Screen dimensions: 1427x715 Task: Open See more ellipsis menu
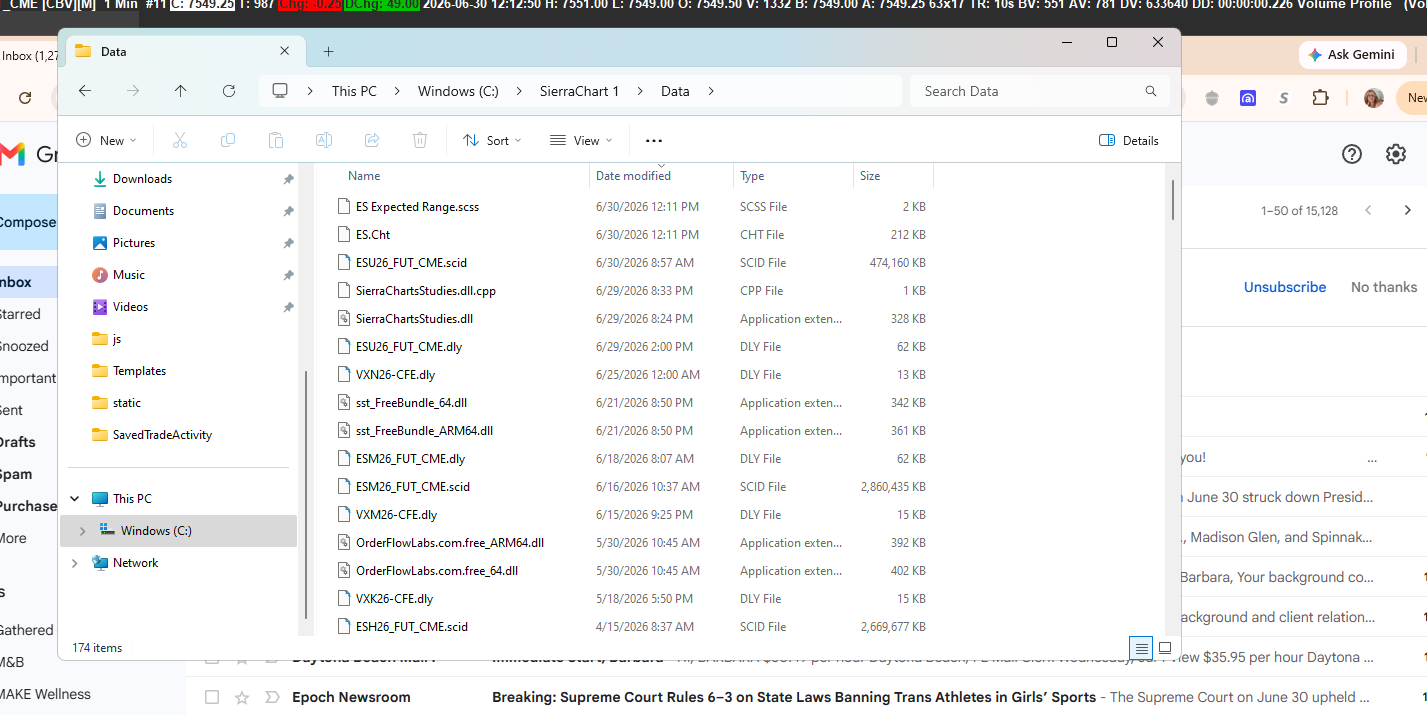pos(654,141)
